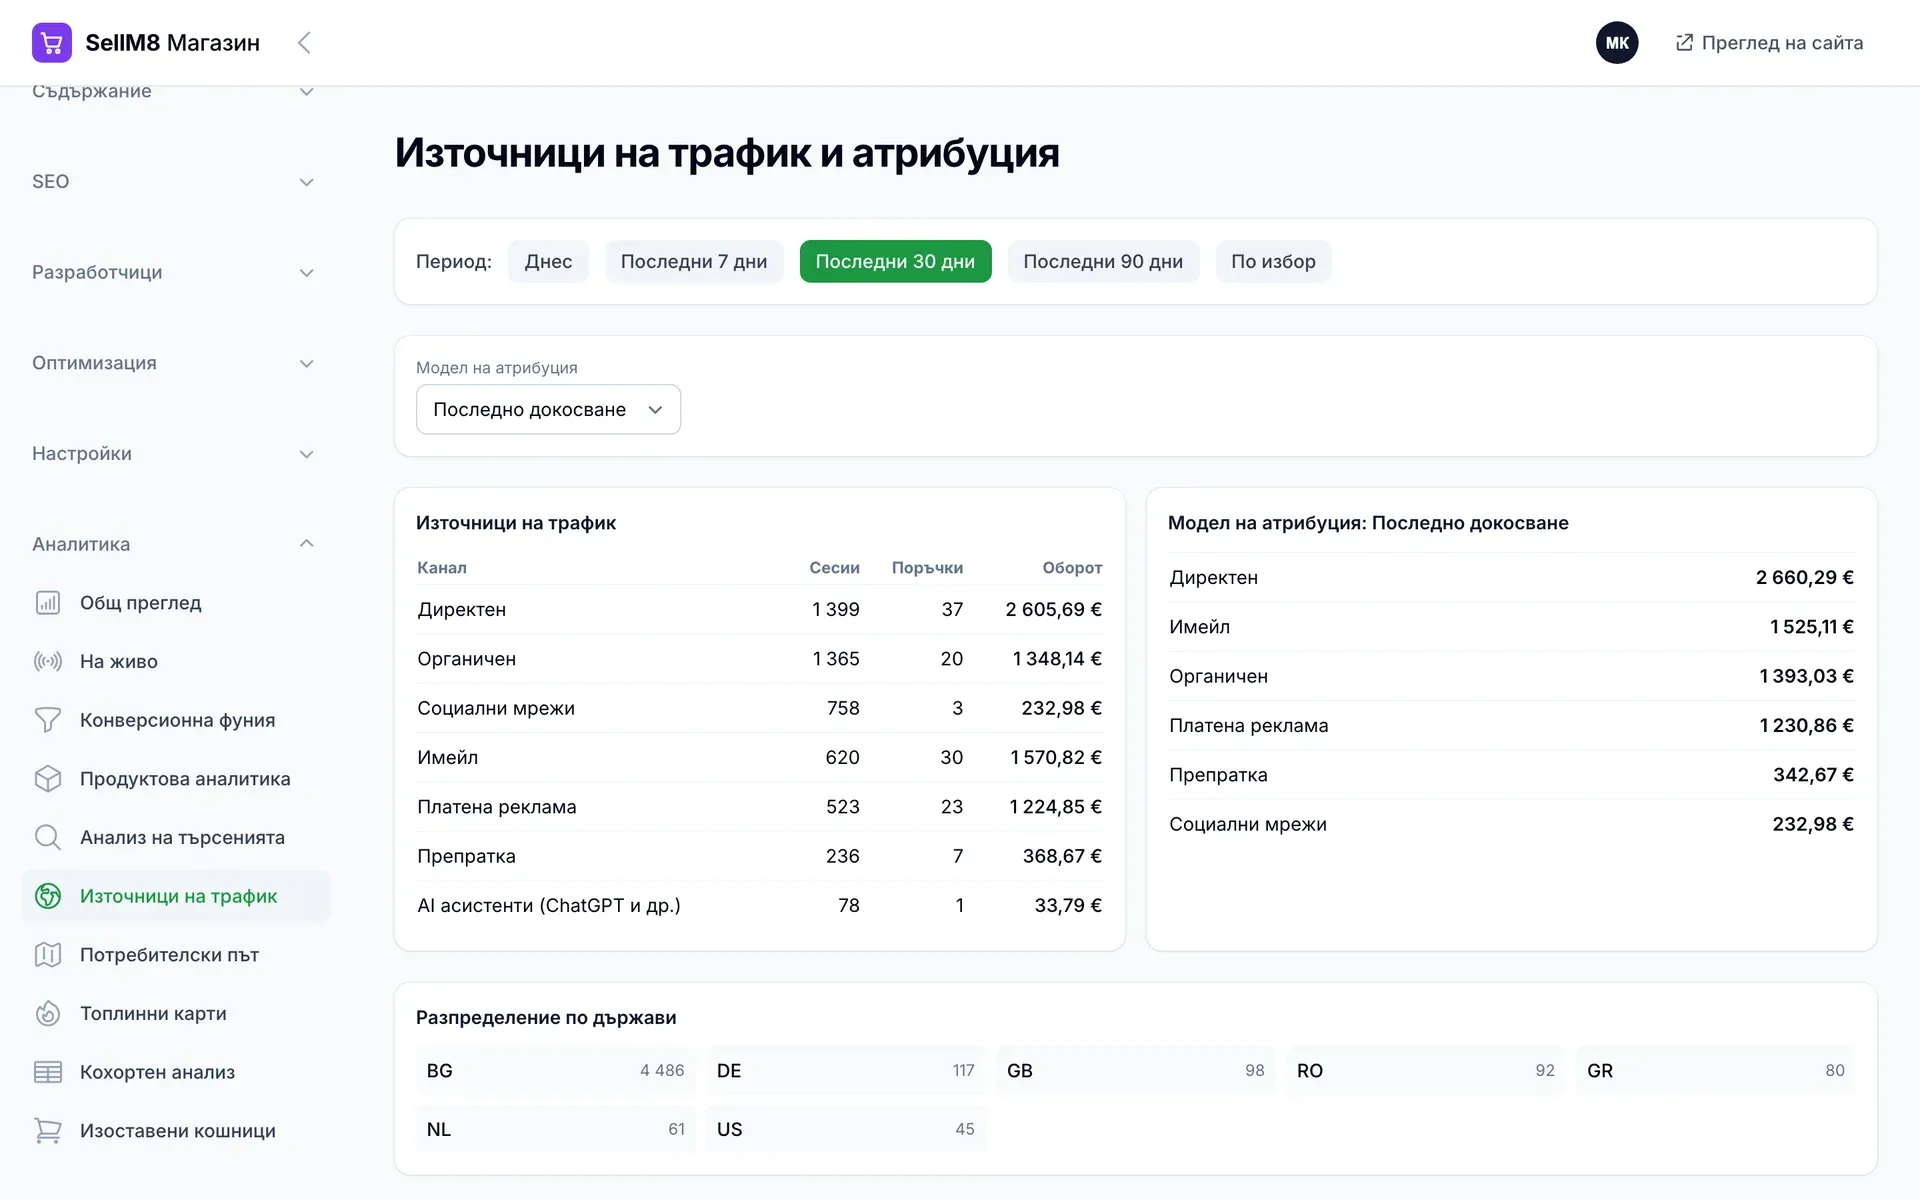Click the US country tile
Image resolution: width=1920 pixels, height=1200 pixels.
click(x=846, y=1129)
